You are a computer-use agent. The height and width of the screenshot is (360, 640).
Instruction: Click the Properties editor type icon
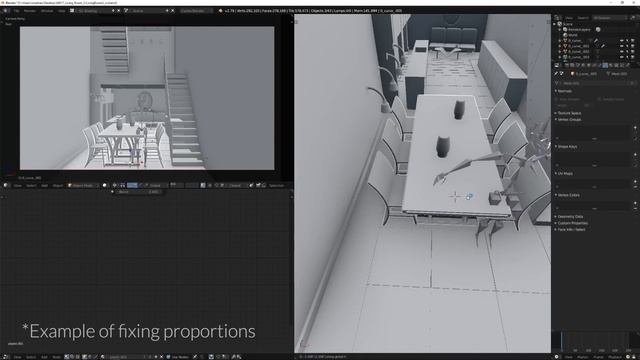point(557,65)
